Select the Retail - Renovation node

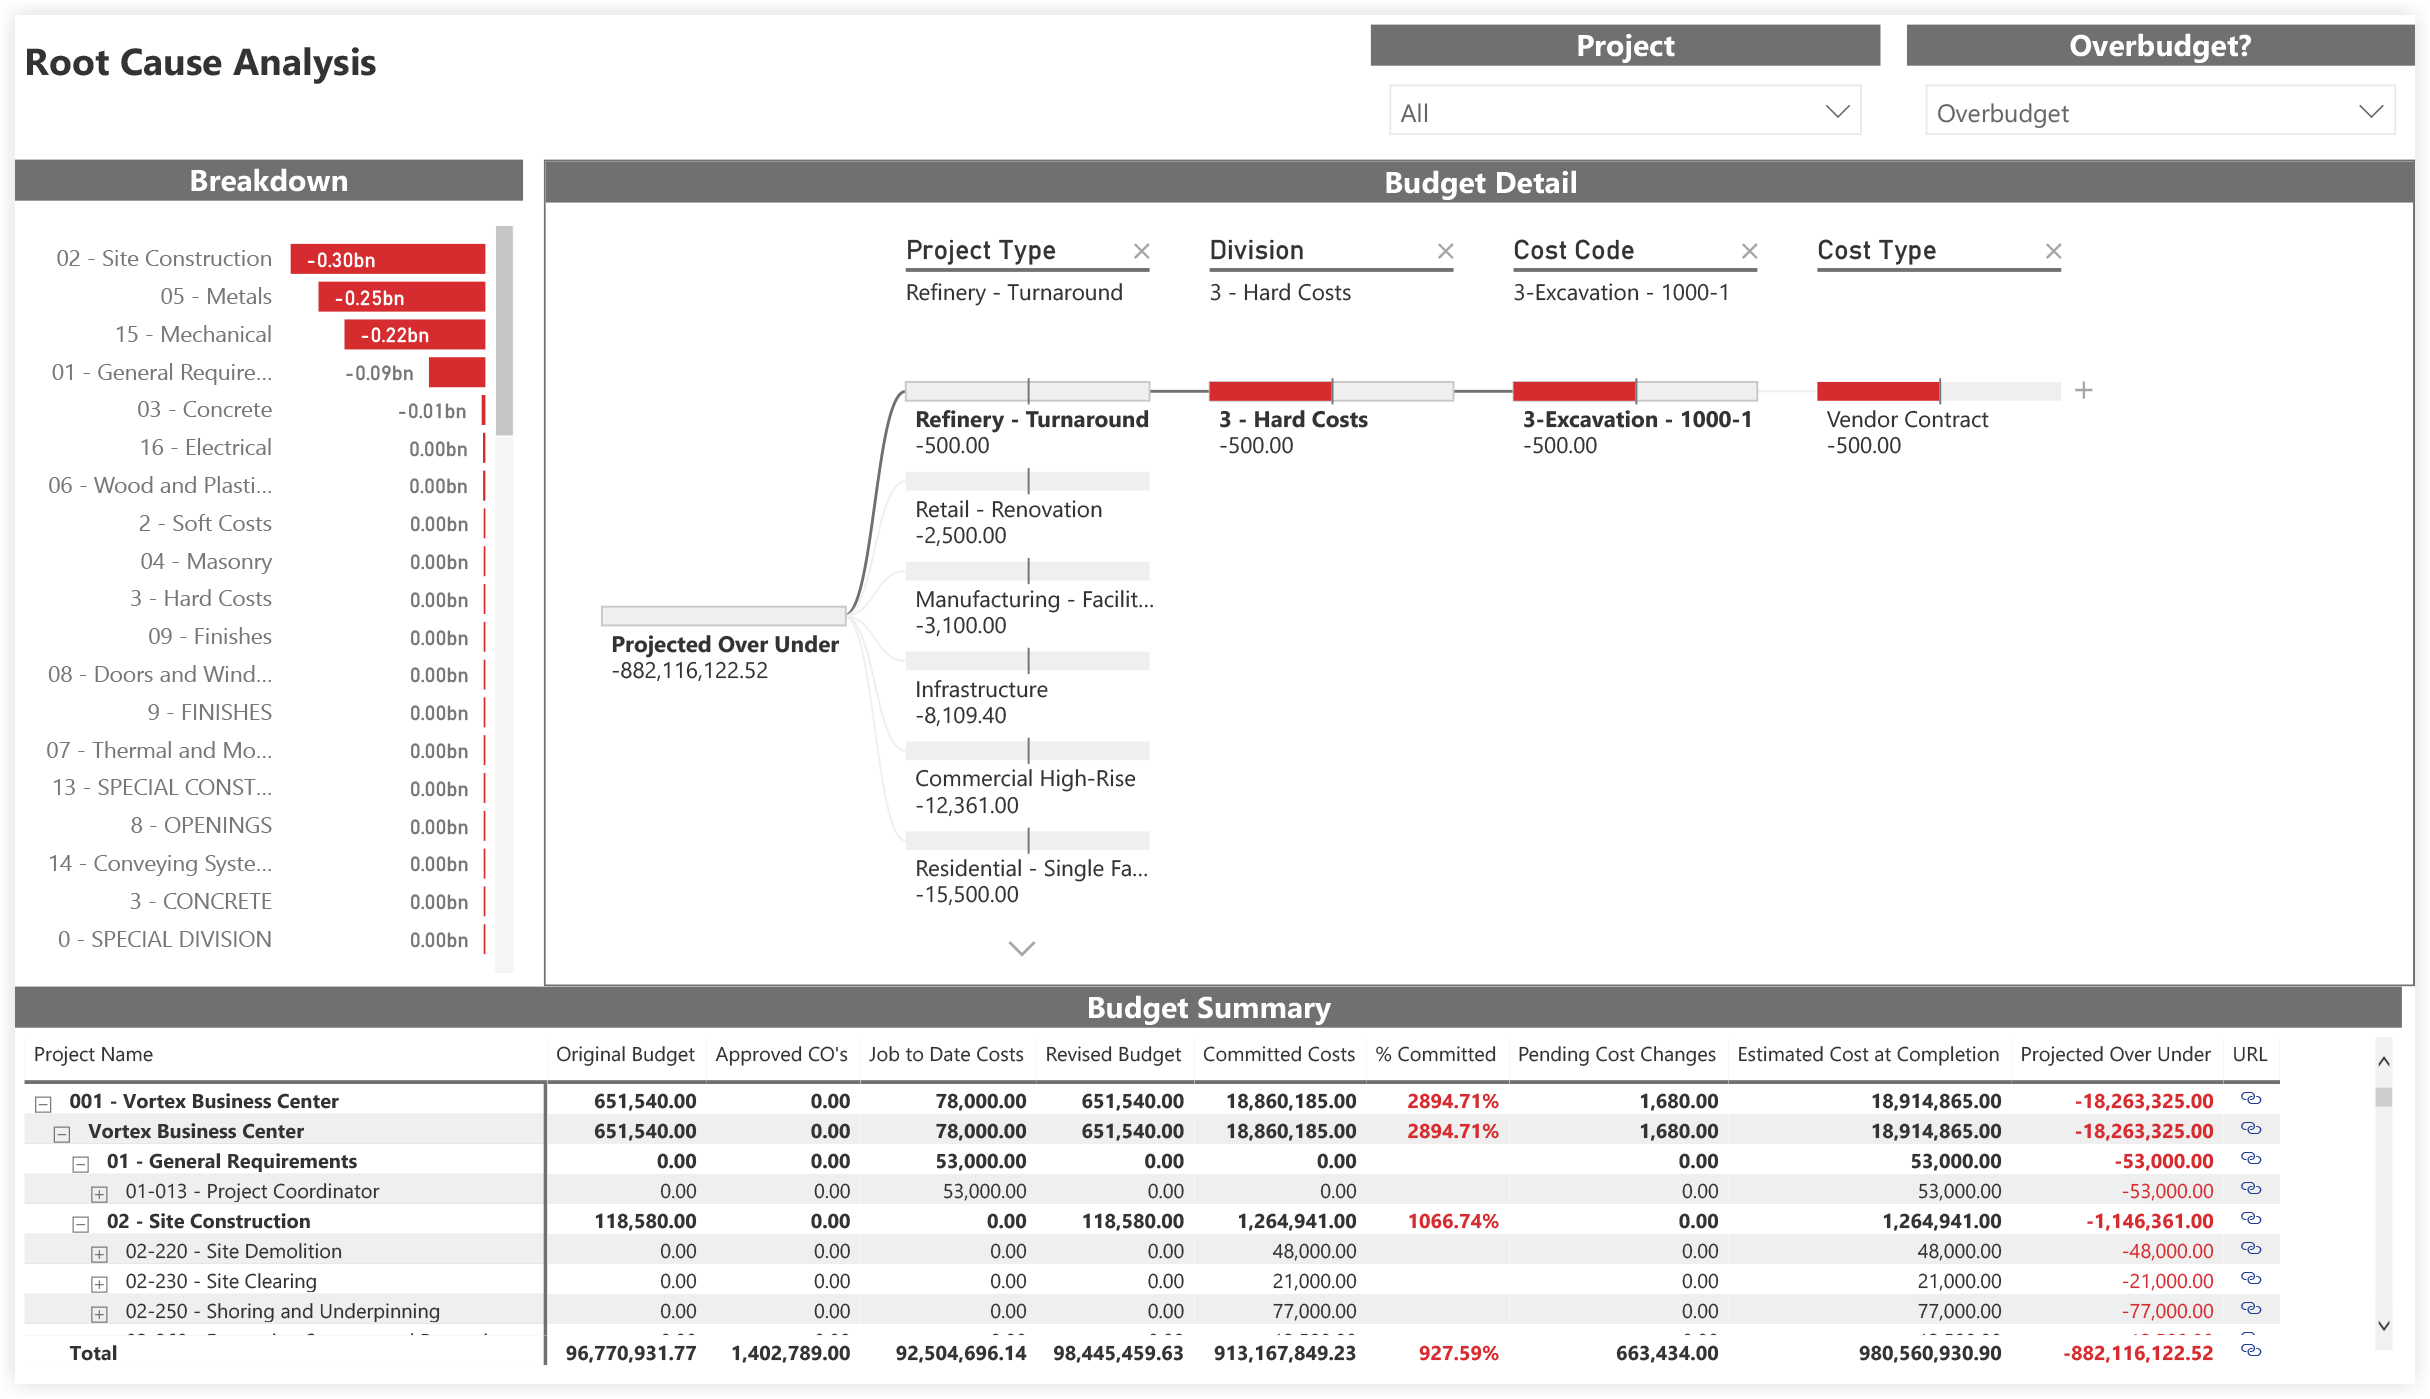click(x=1028, y=481)
